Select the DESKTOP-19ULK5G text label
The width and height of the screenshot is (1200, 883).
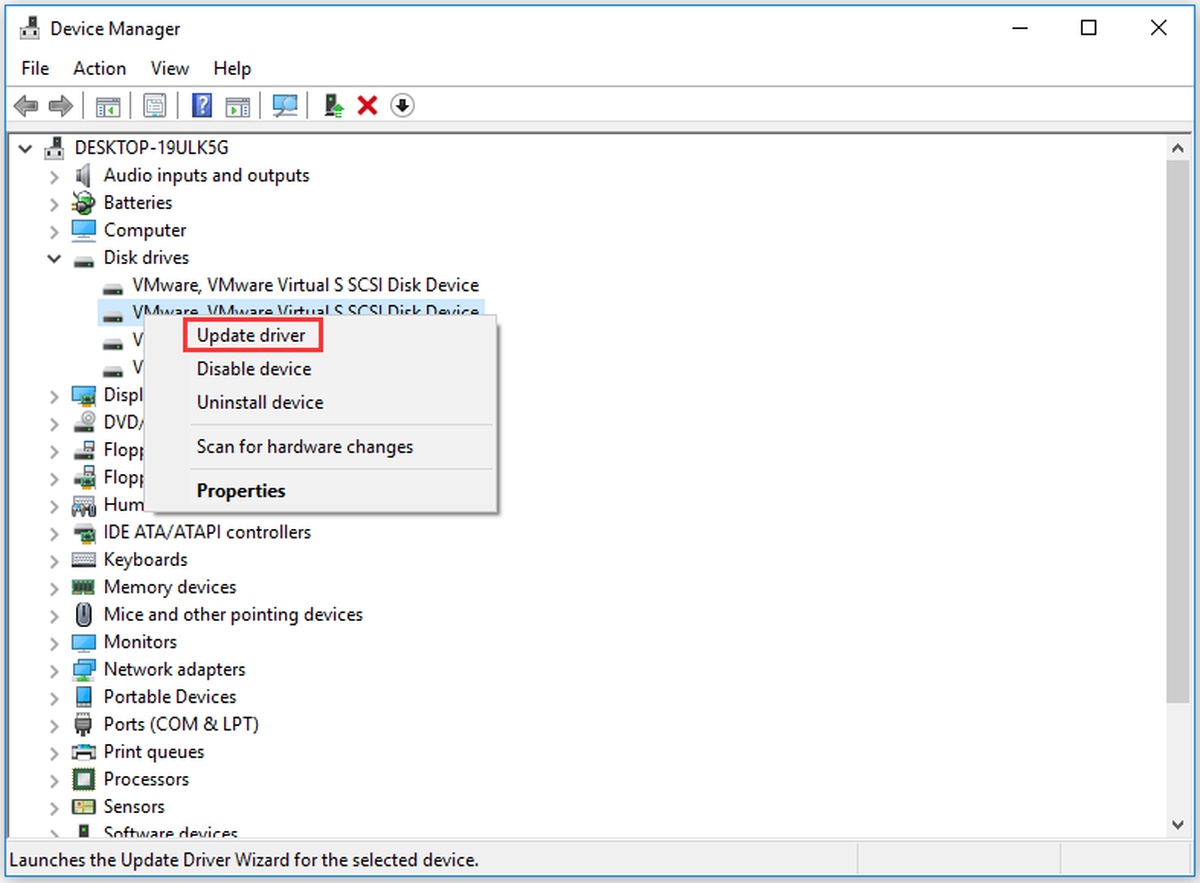[x=152, y=148]
